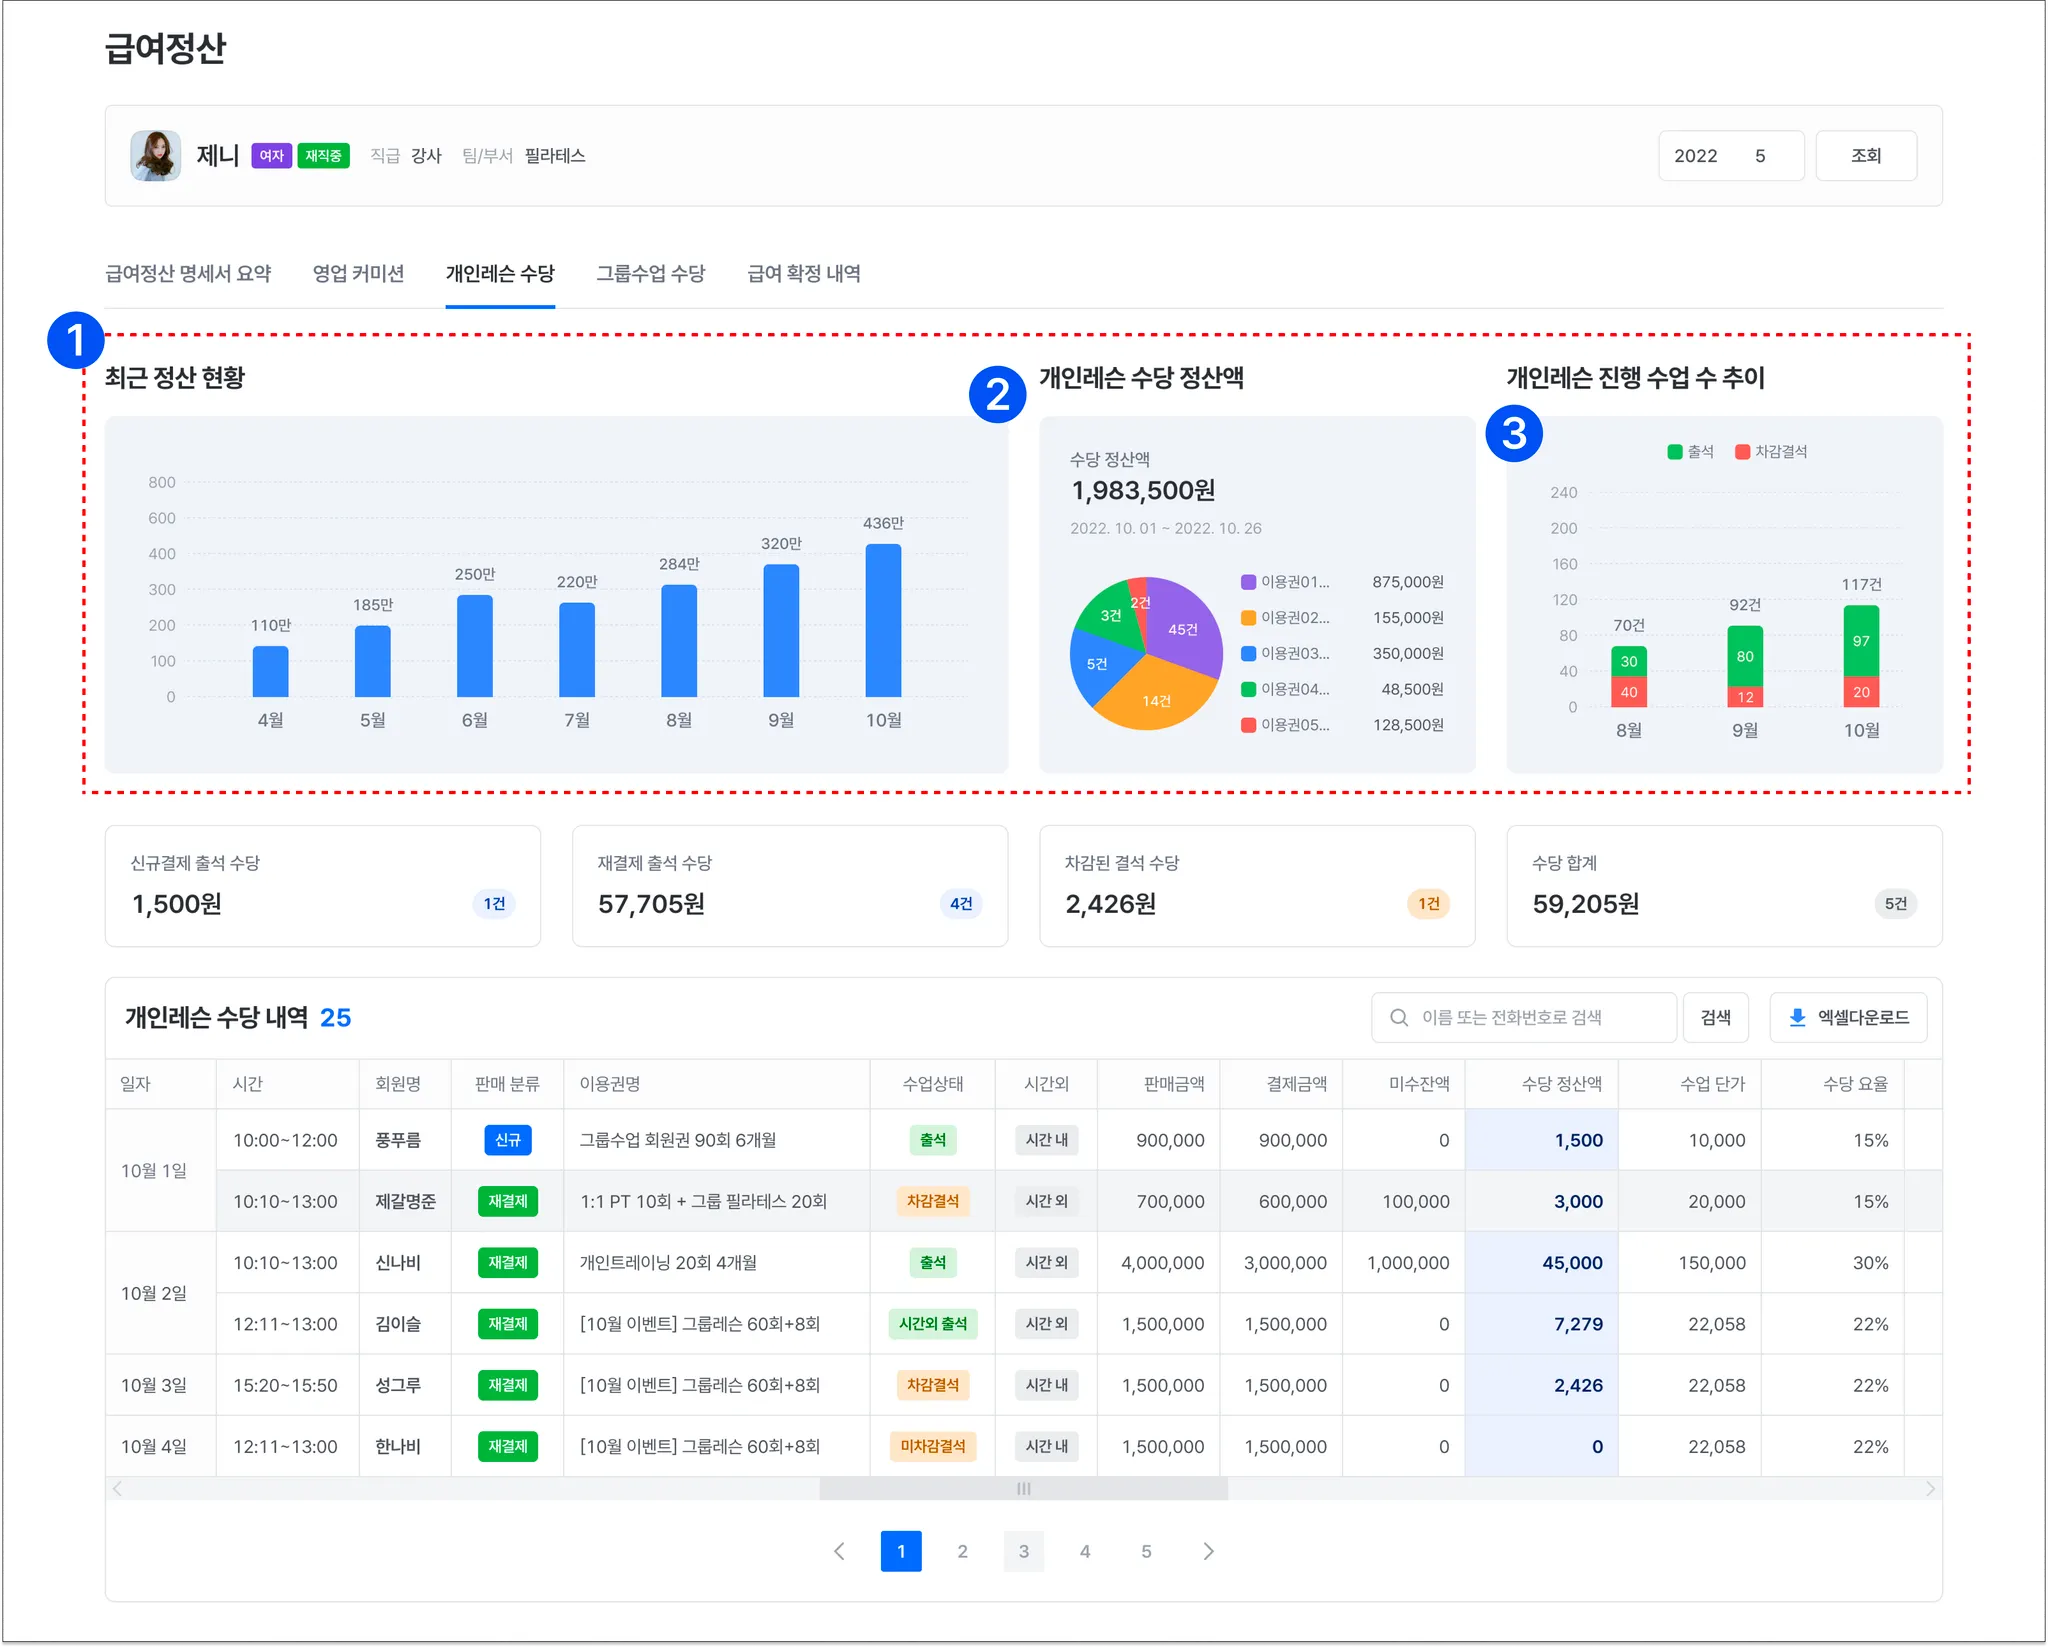Screen dimensions: 2048x1647
Task: Go to page 3 in pagination
Action: (1023, 1551)
